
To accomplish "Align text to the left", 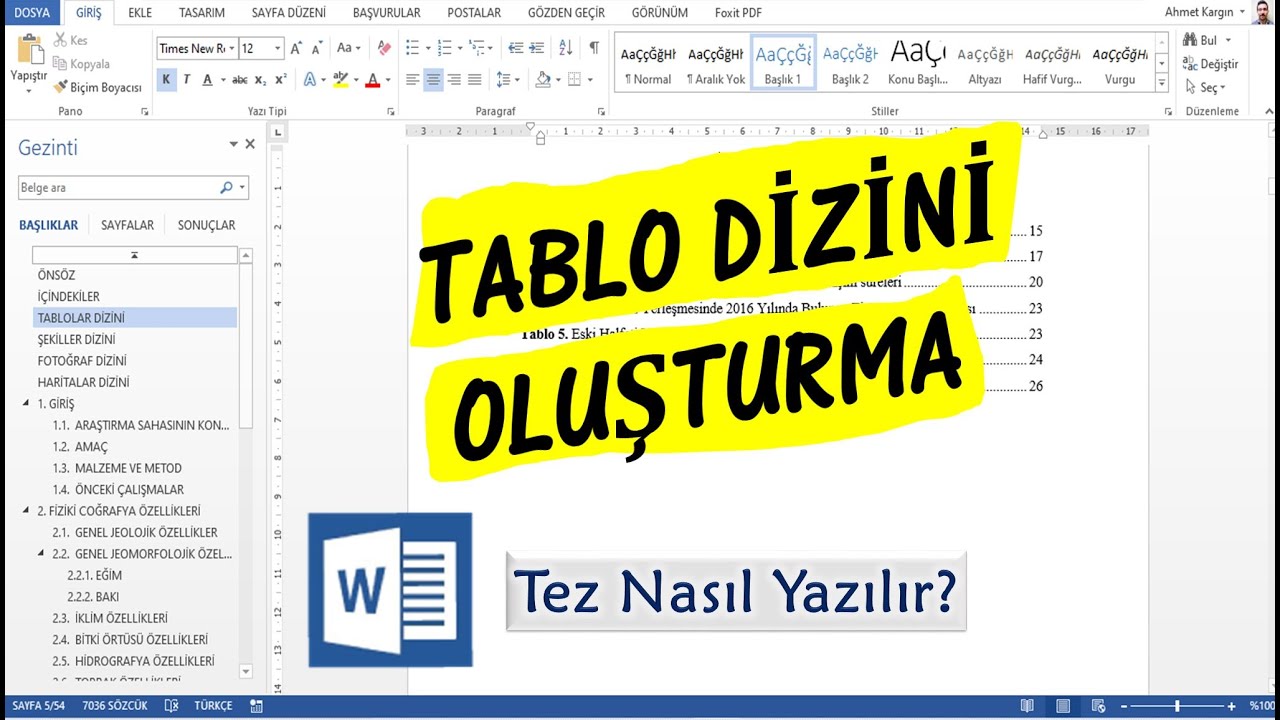I will click(x=412, y=79).
